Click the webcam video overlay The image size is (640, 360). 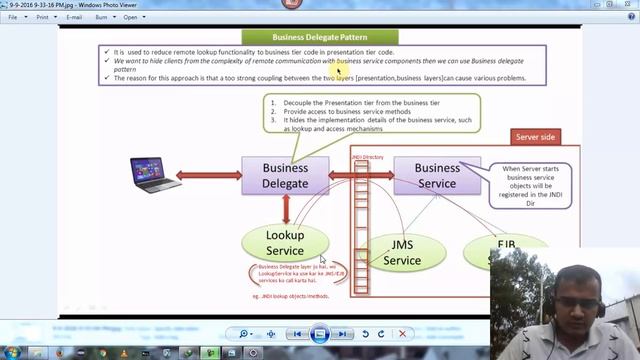tap(565, 304)
